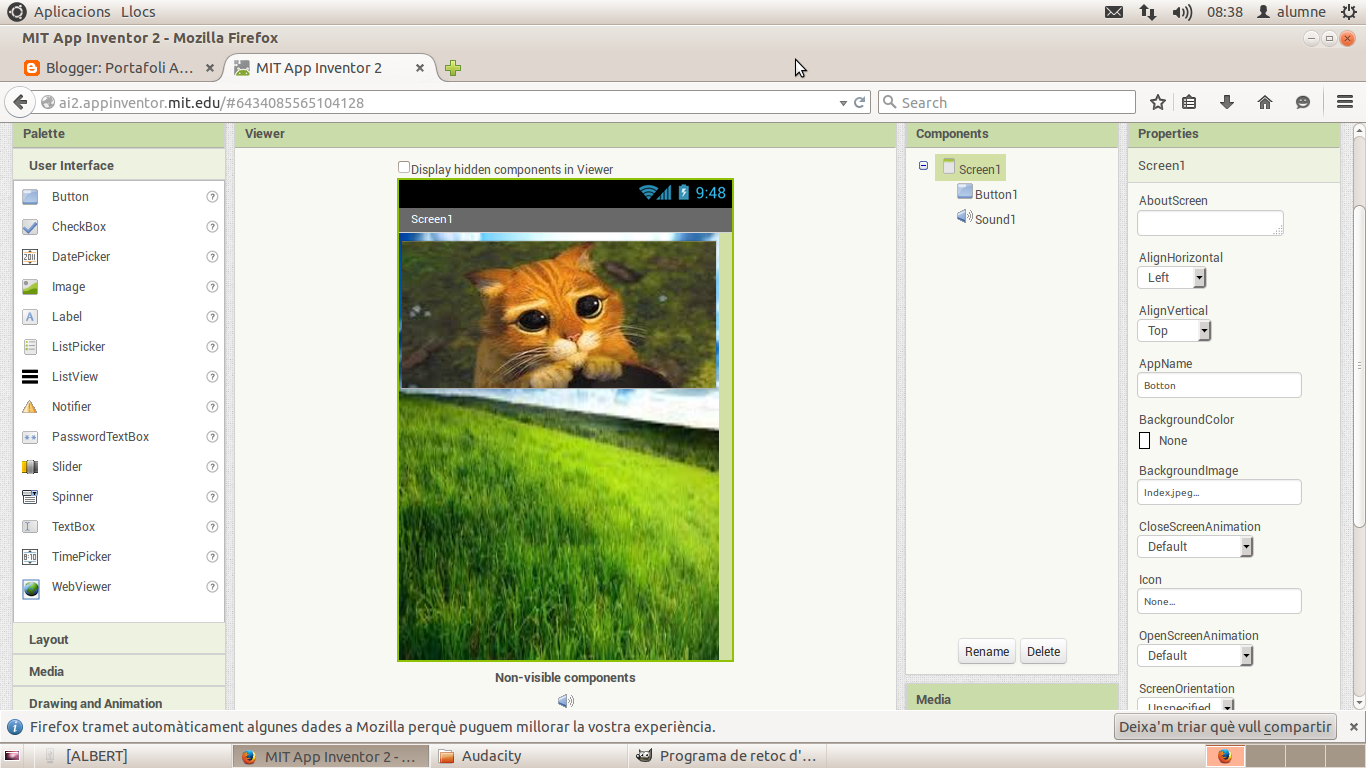Enable Display hidden components in Viewer
The height and width of the screenshot is (768, 1366).
point(404,168)
